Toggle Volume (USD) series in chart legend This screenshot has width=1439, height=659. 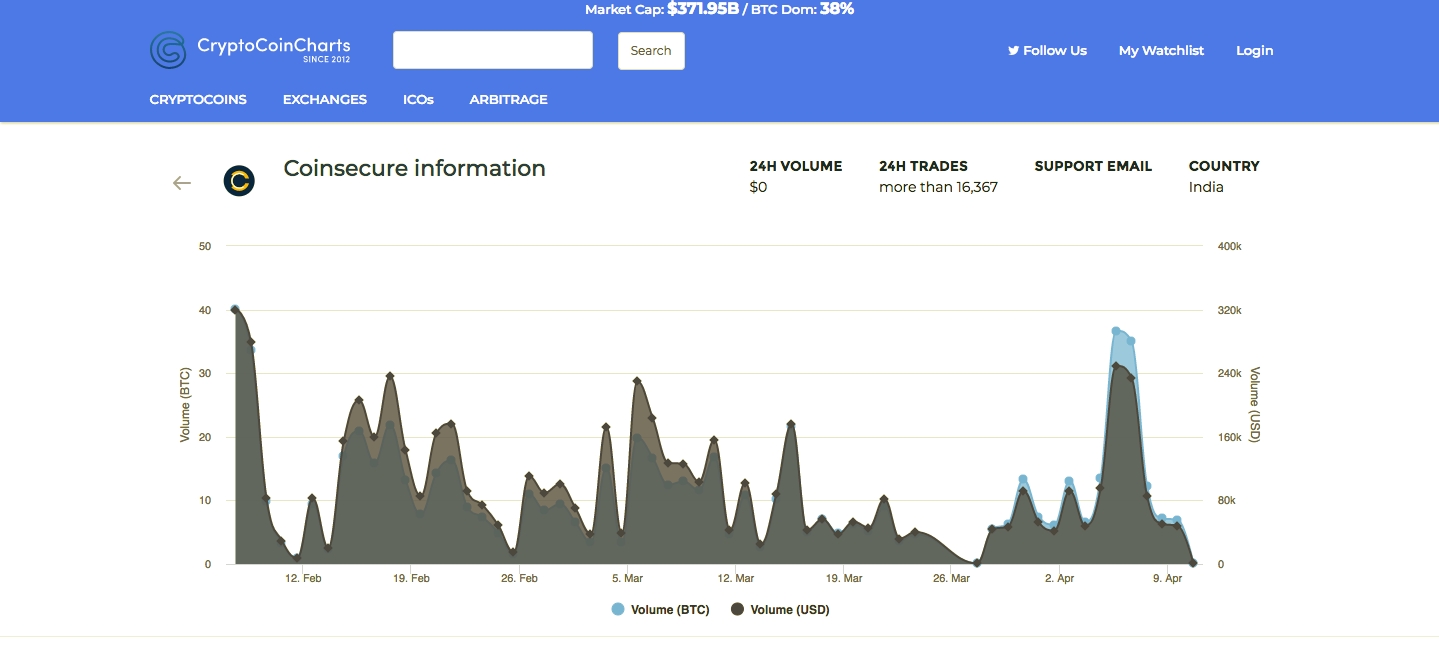point(780,610)
